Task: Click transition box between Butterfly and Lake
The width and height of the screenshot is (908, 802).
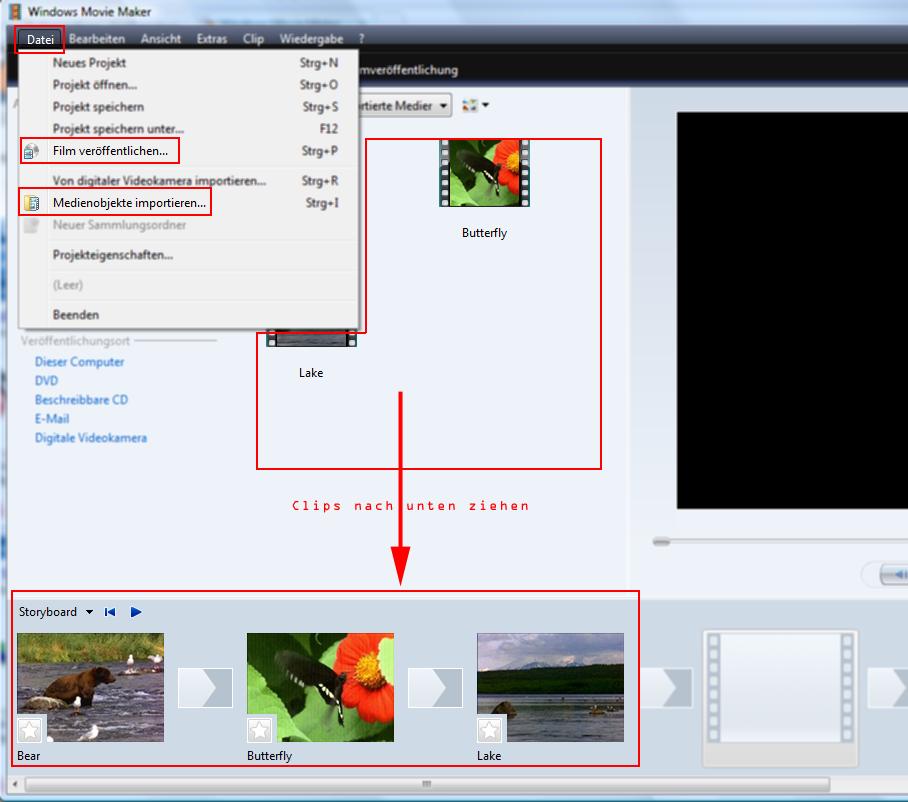Action: [435, 688]
